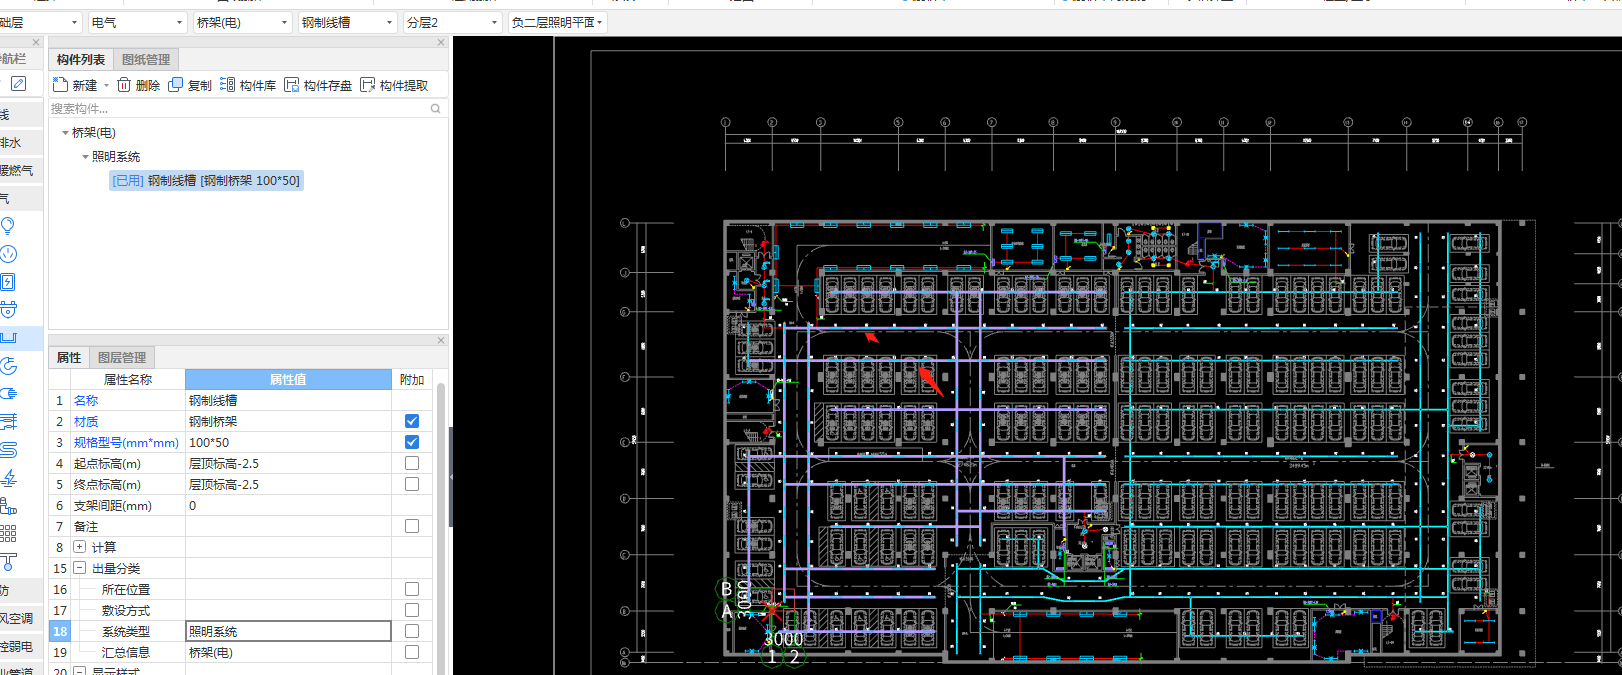Image resolution: width=1622 pixels, height=675 pixels.
Task: Switch to the 图纸管理 tab
Action: pos(146,60)
